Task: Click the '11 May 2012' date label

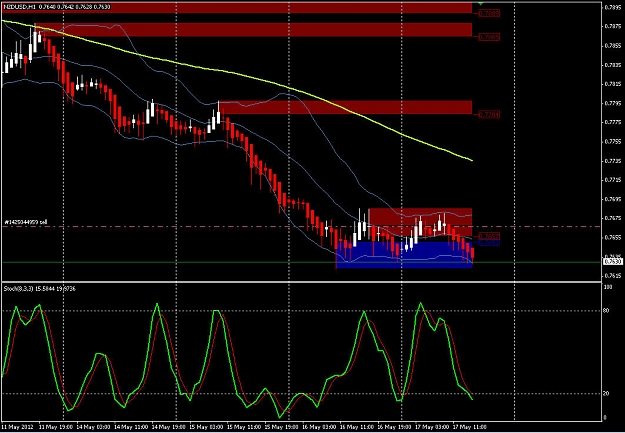Action: pos(15,426)
